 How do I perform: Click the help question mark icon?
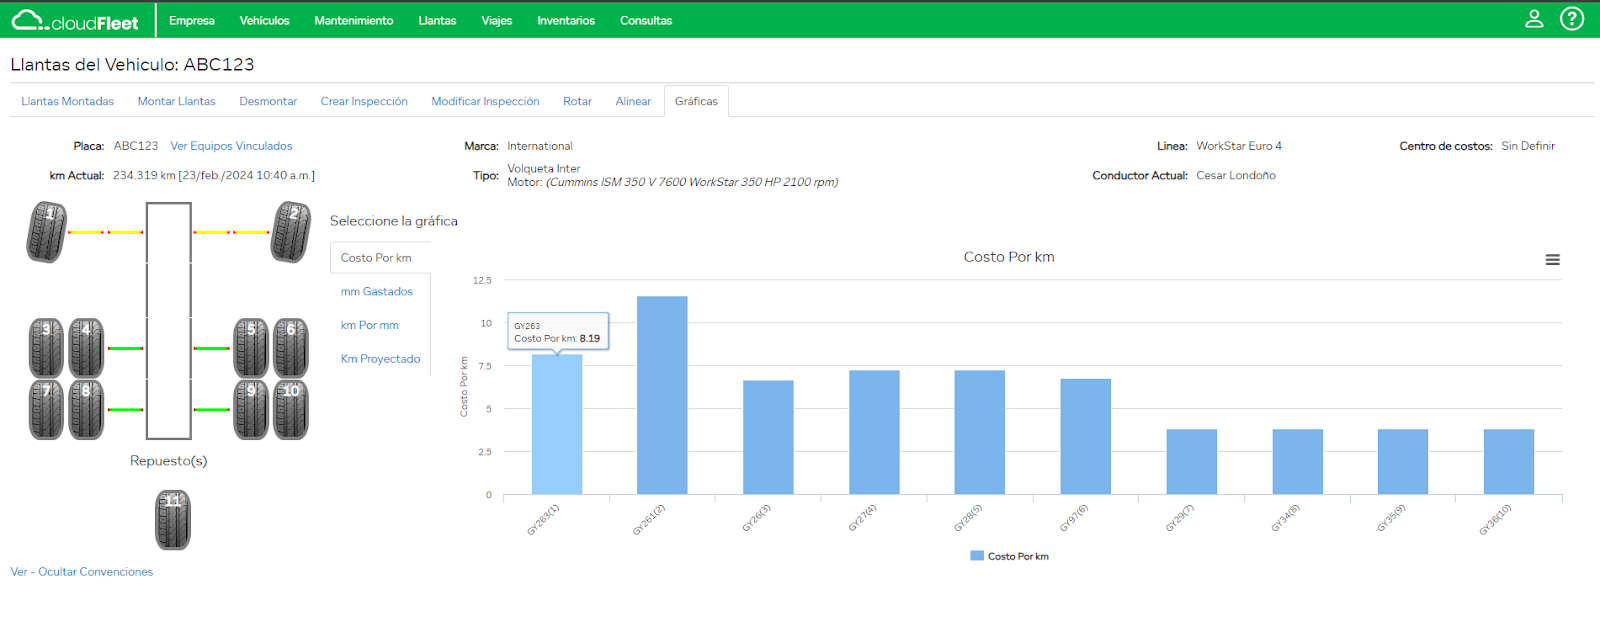coord(1571,19)
